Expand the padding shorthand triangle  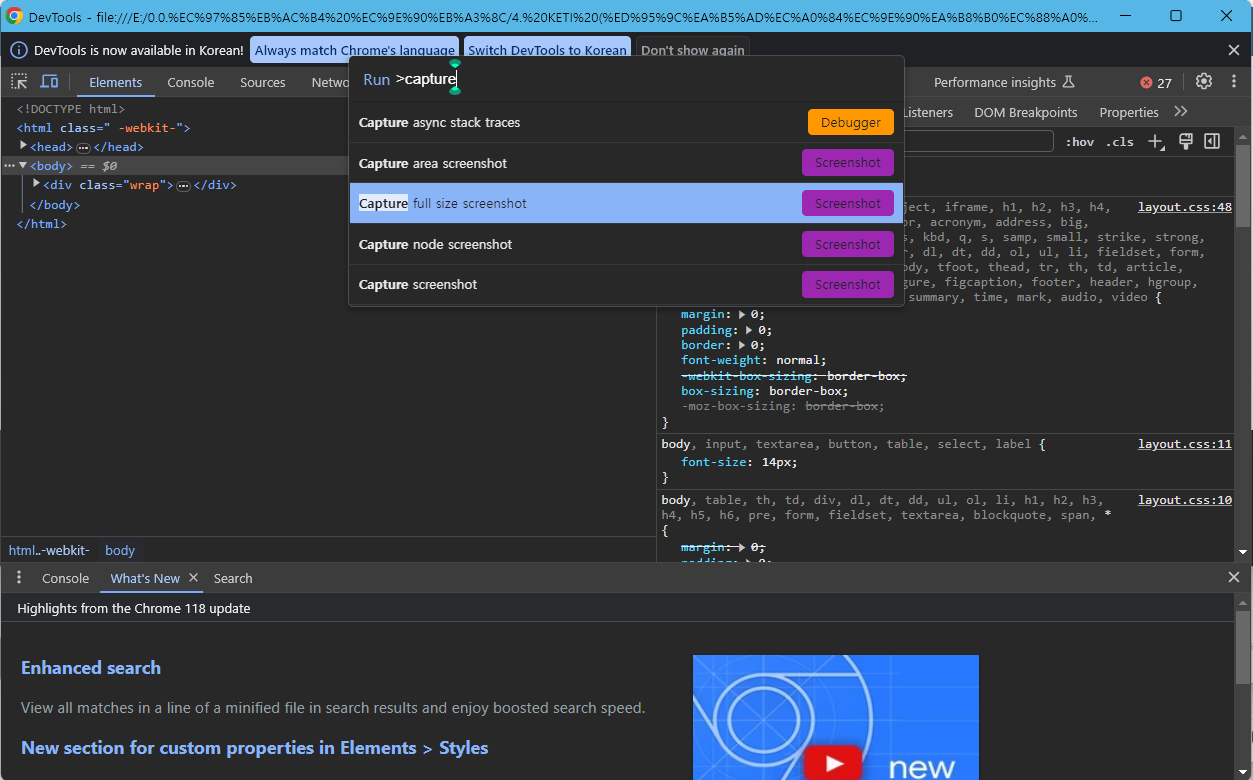point(750,329)
